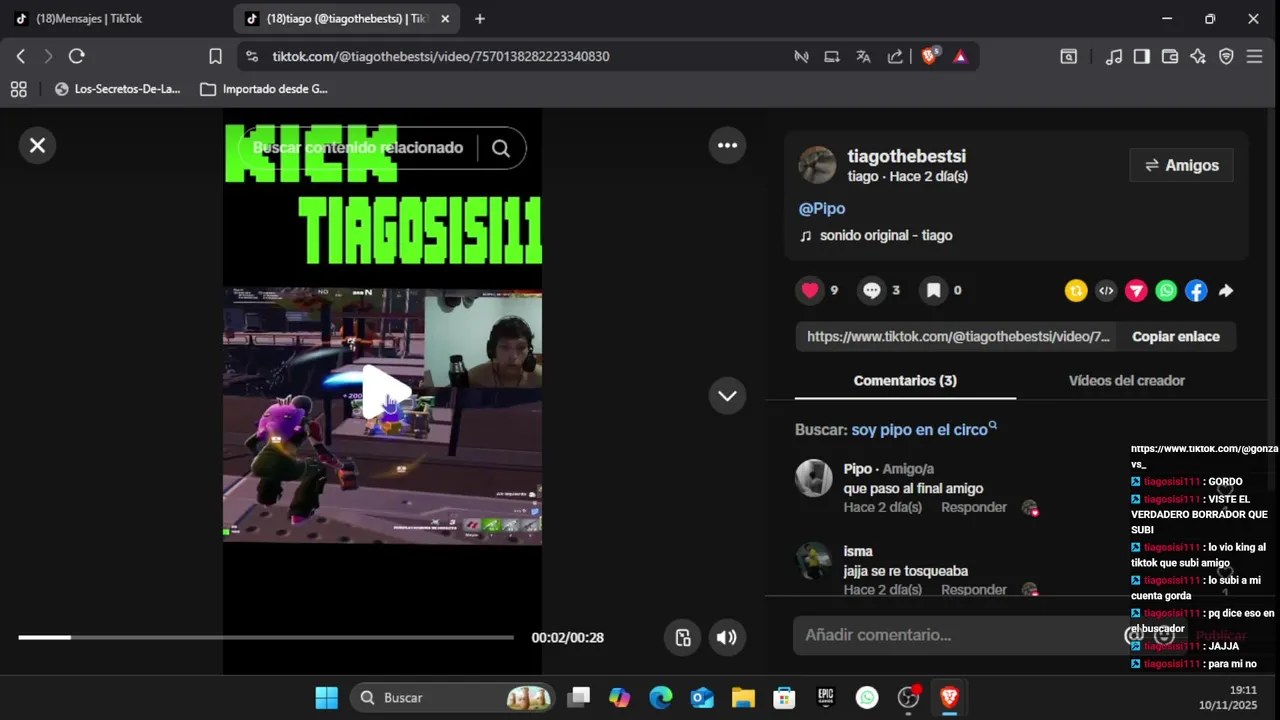Close the active tiago TikTok tab

(x=446, y=19)
